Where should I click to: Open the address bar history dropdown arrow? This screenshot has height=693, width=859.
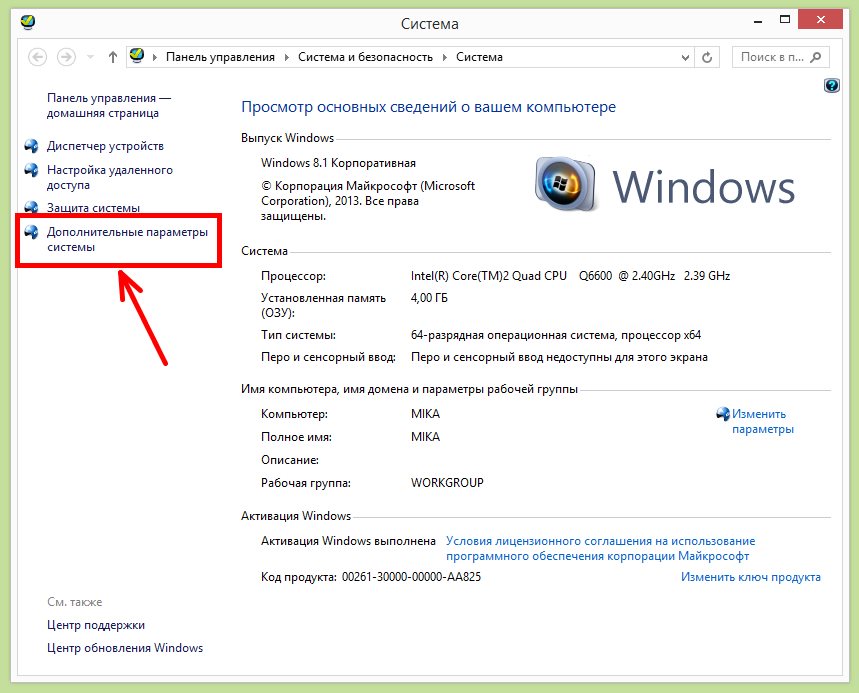pos(685,58)
